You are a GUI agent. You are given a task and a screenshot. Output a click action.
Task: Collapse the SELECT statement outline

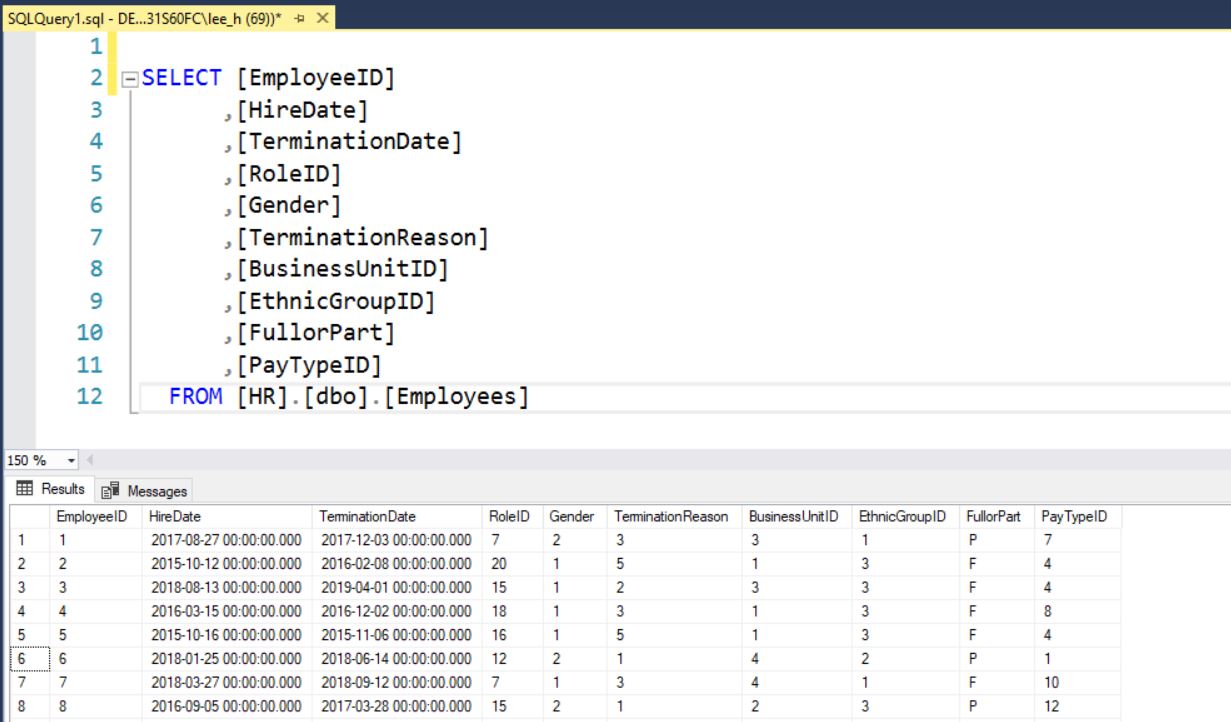[128, 78]
